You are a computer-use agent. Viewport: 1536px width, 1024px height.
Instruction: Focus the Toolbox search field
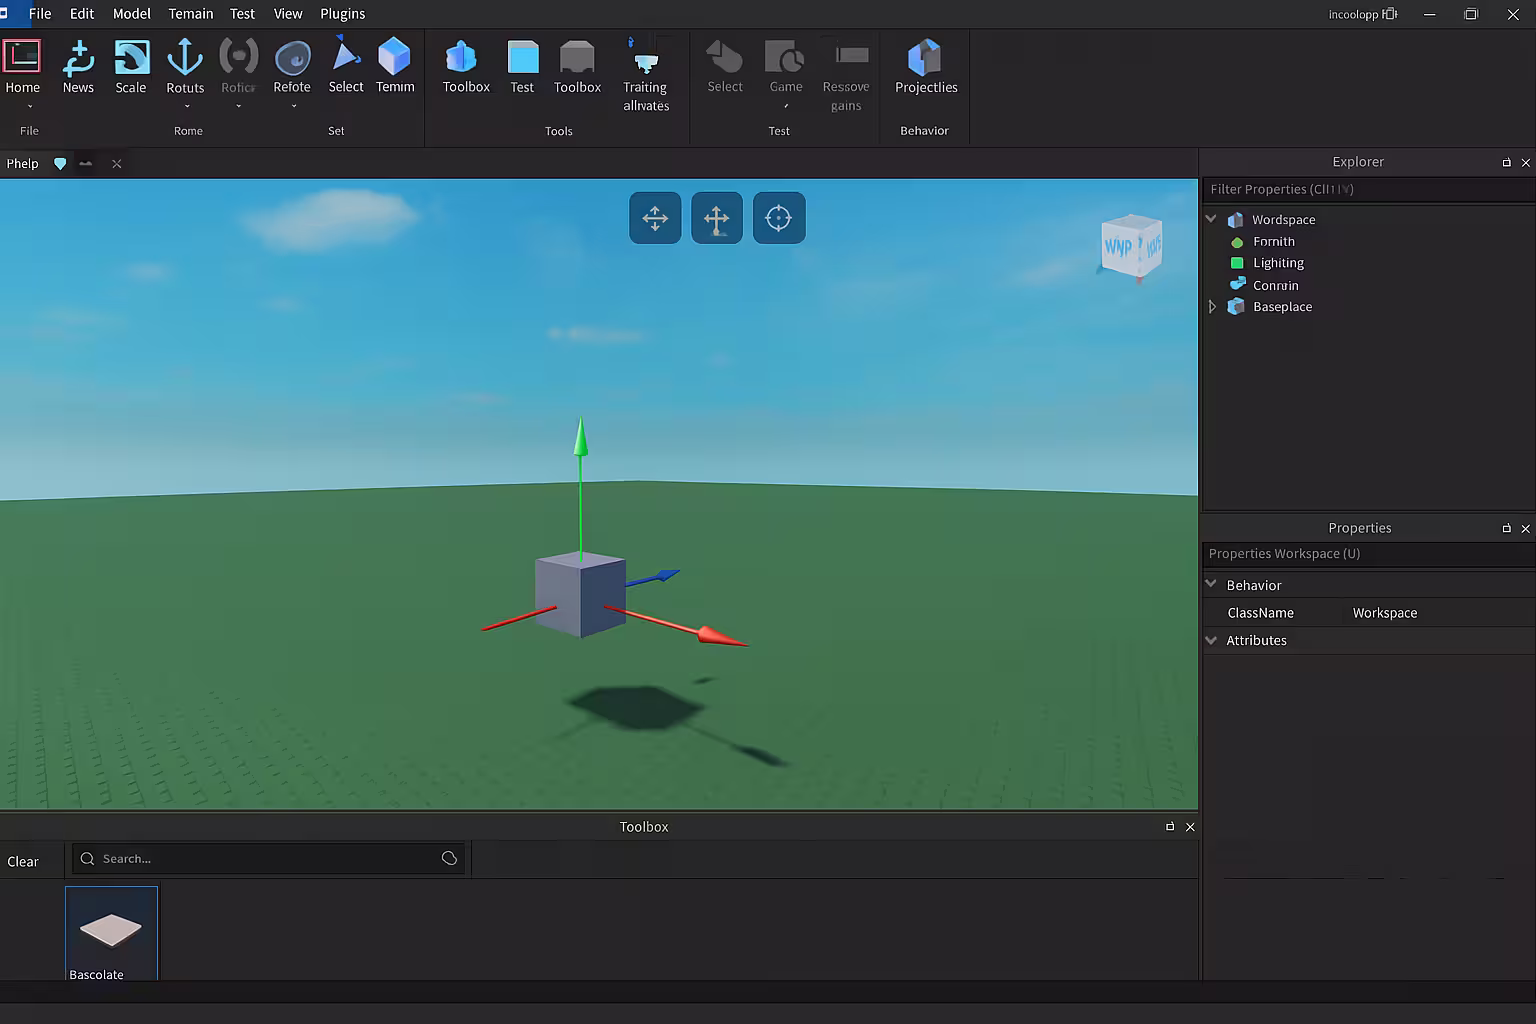pyautogui.click(x=268, y=858)
